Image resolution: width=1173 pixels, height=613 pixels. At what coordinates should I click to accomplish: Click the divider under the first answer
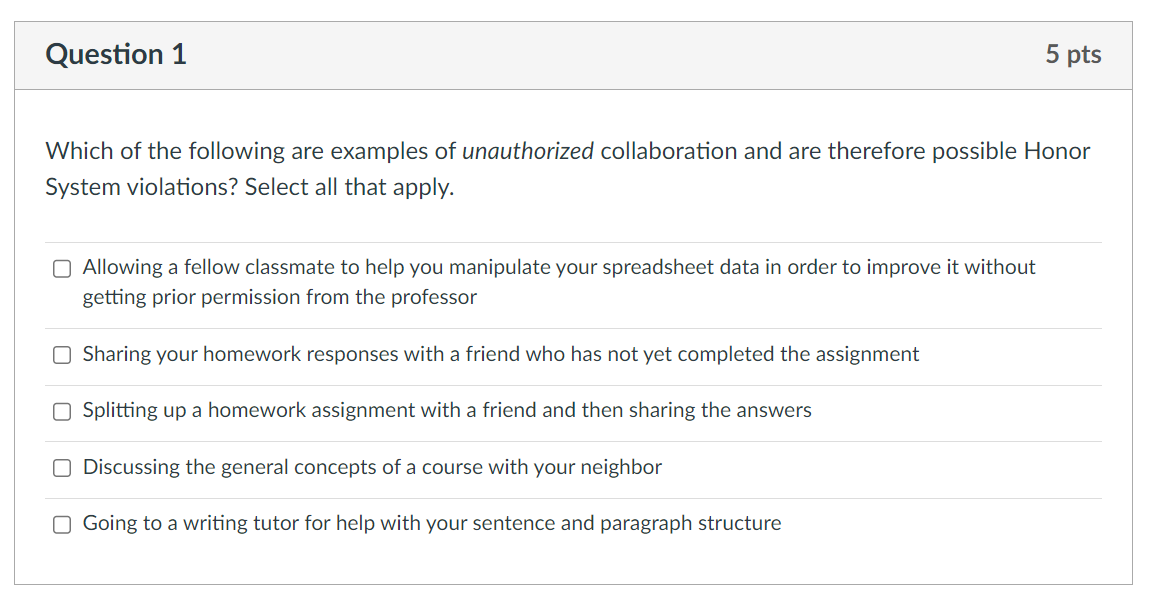tap(575, 326)
